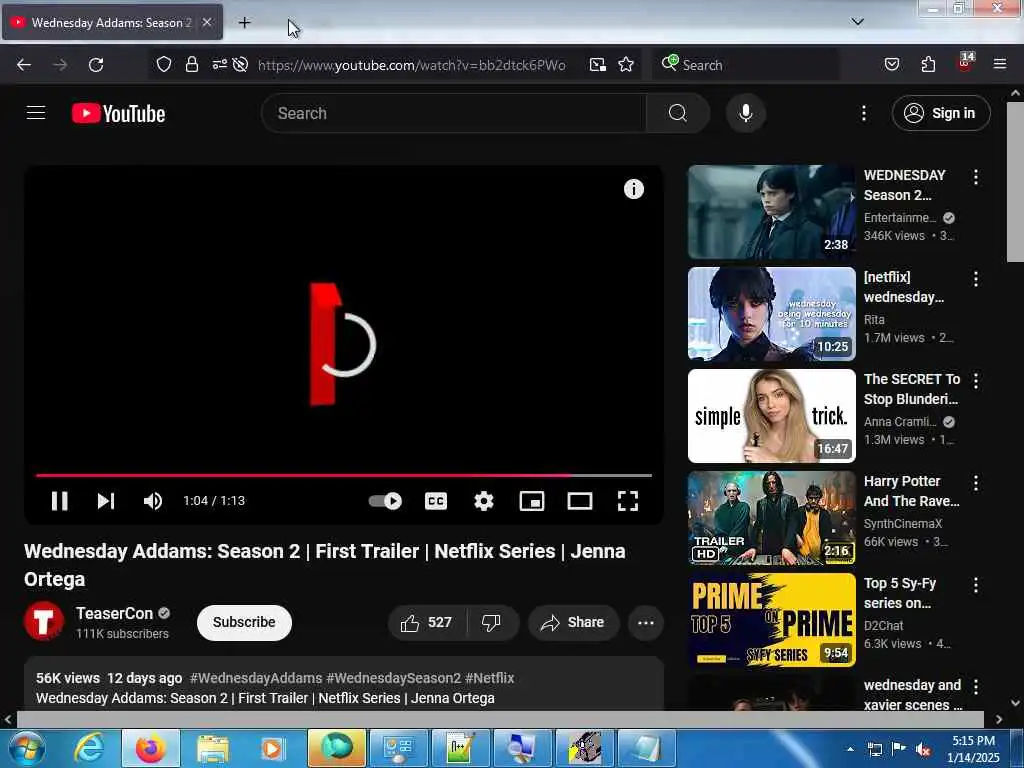Image resolution: width=1024 pixels, height=768 pixels.
Task: Click the Sign in button
Action: [x=940, y=113]
